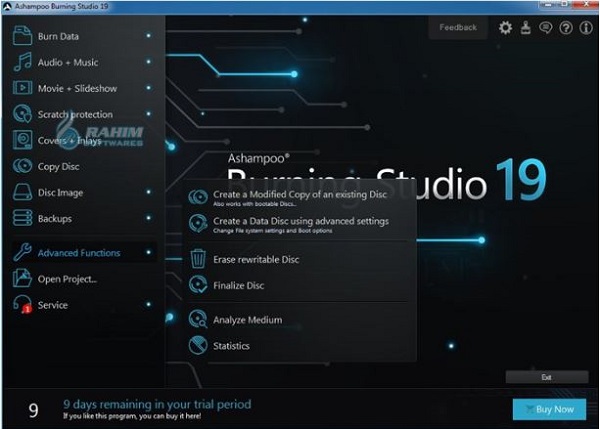Click the speech bubble icon in top bar

coord(546,28)
